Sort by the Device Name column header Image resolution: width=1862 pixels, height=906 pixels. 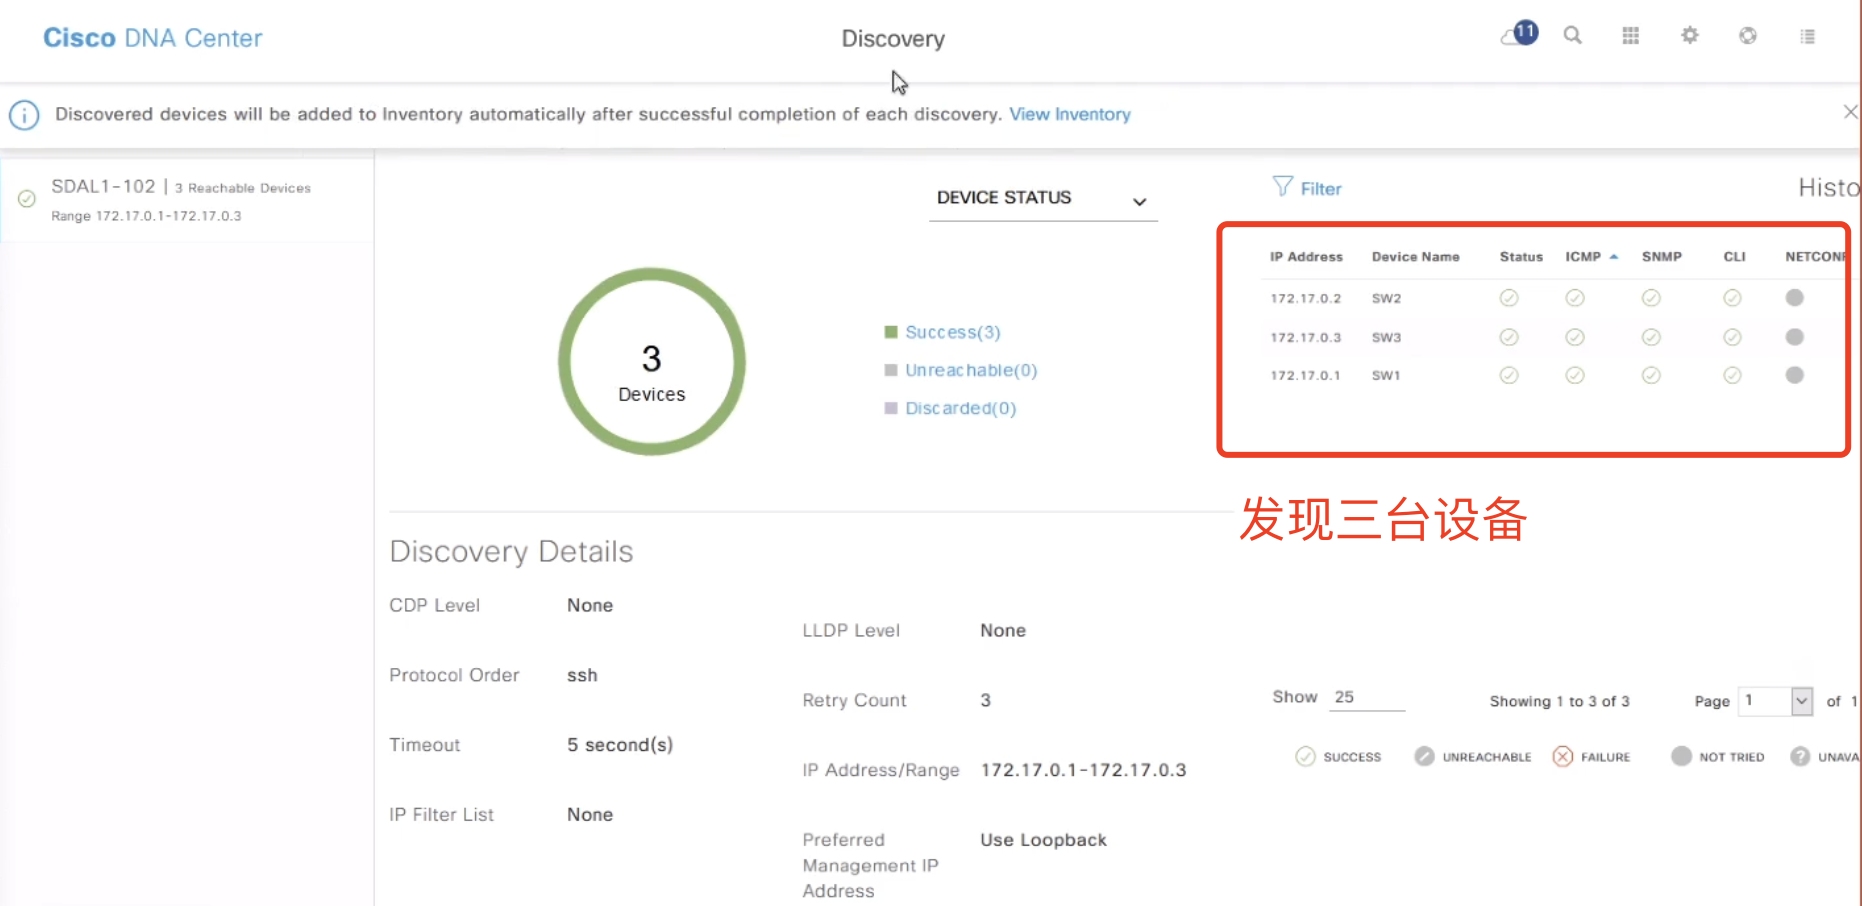pyautogui.click(x=1415, y=257)
